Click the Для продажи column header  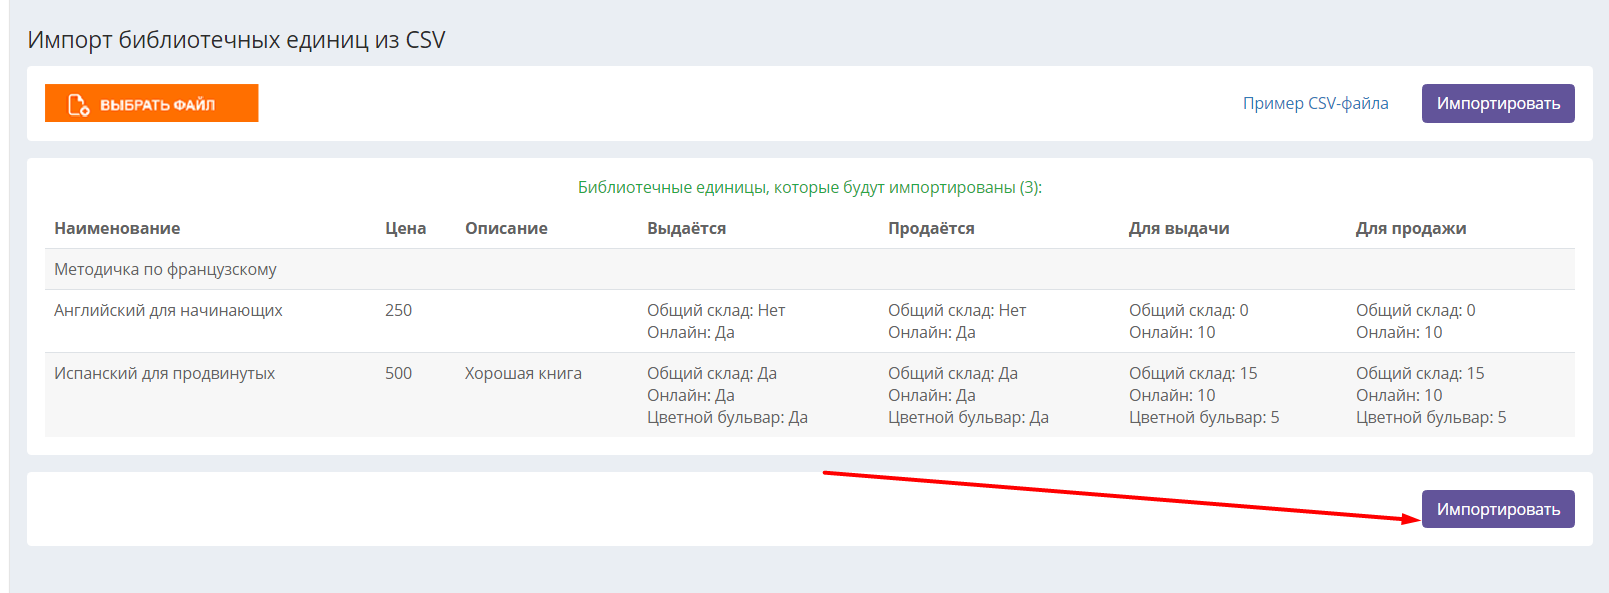click(1411, 228)
